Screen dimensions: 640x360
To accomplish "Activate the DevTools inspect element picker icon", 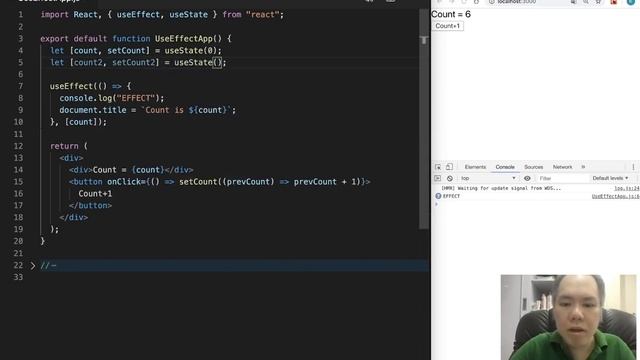I will click(438, 167).
